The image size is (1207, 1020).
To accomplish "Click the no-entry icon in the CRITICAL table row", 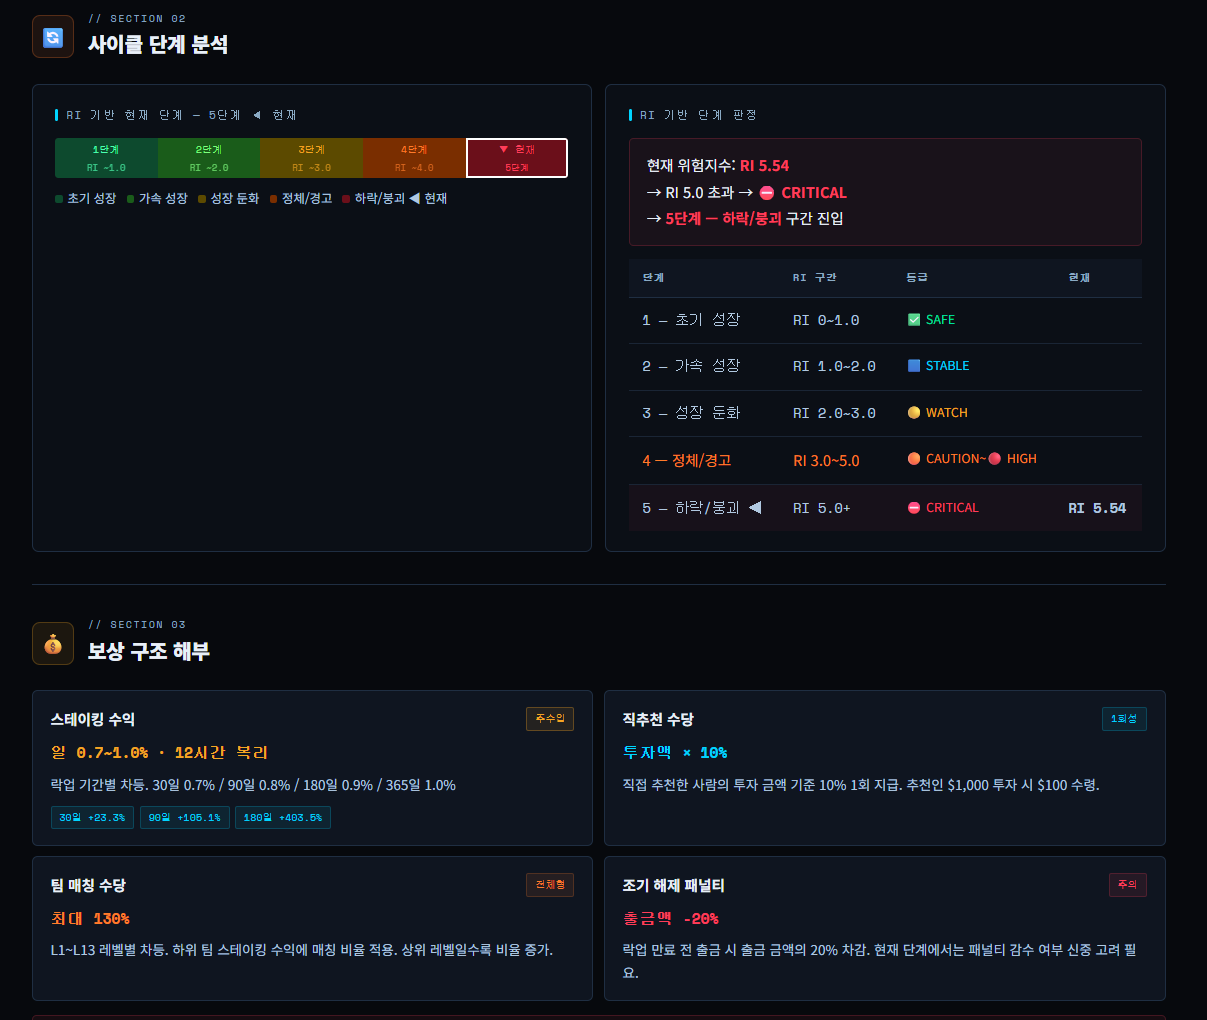I will (x=914, y=508).
